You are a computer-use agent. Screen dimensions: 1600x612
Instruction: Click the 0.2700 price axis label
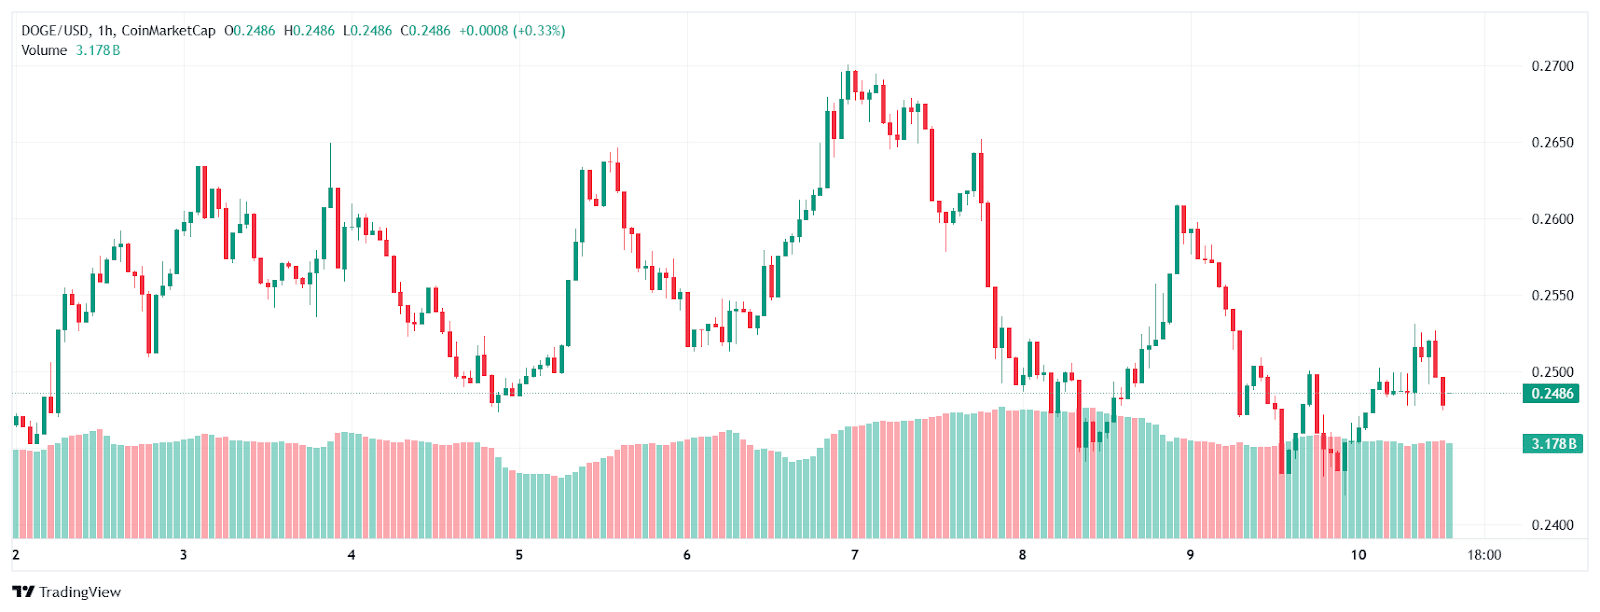(1552, 66)
